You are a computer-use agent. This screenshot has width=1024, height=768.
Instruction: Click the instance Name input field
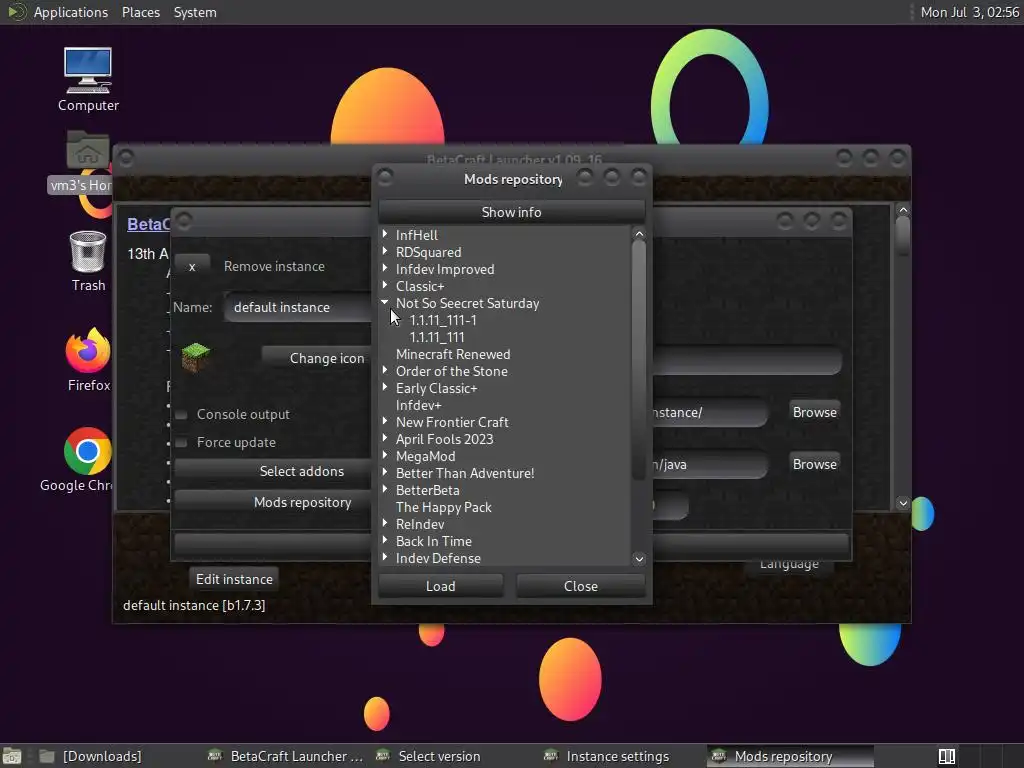(x=298, y=307)
